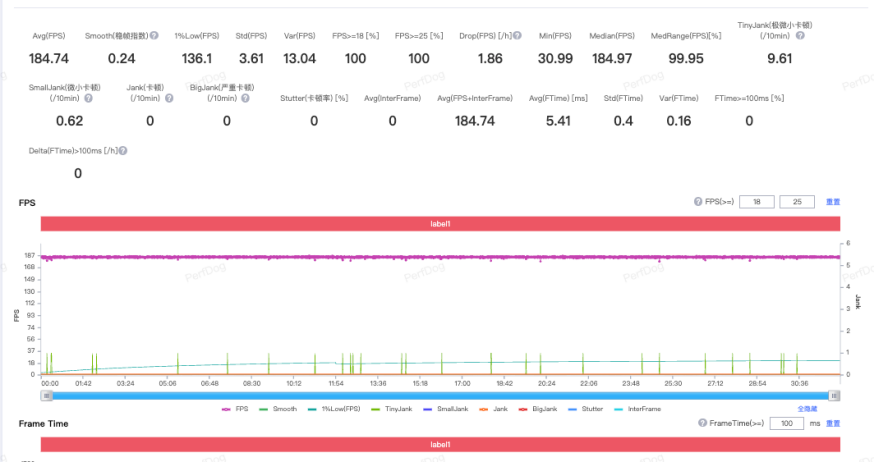The image size is (874, 462).
Task: Click the FTime>=100ms [%] label
Action: click(x=749, y=98)
